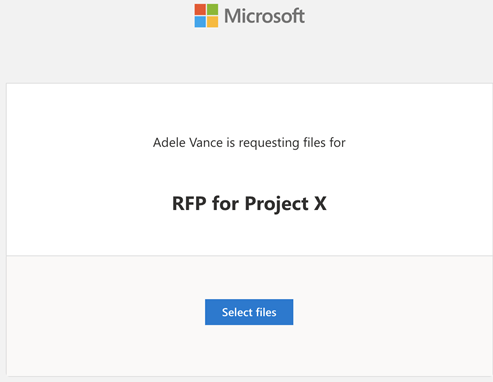Click the blue square in Microsoft logo

pyautogui.click(x=200, y=22)
